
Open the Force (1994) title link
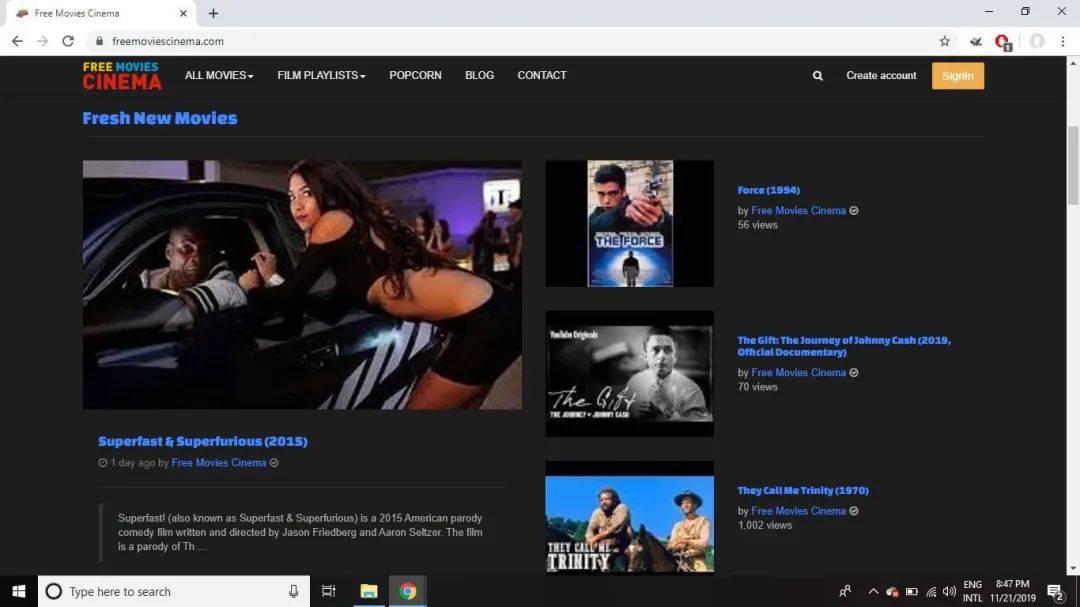pos(769,190)
